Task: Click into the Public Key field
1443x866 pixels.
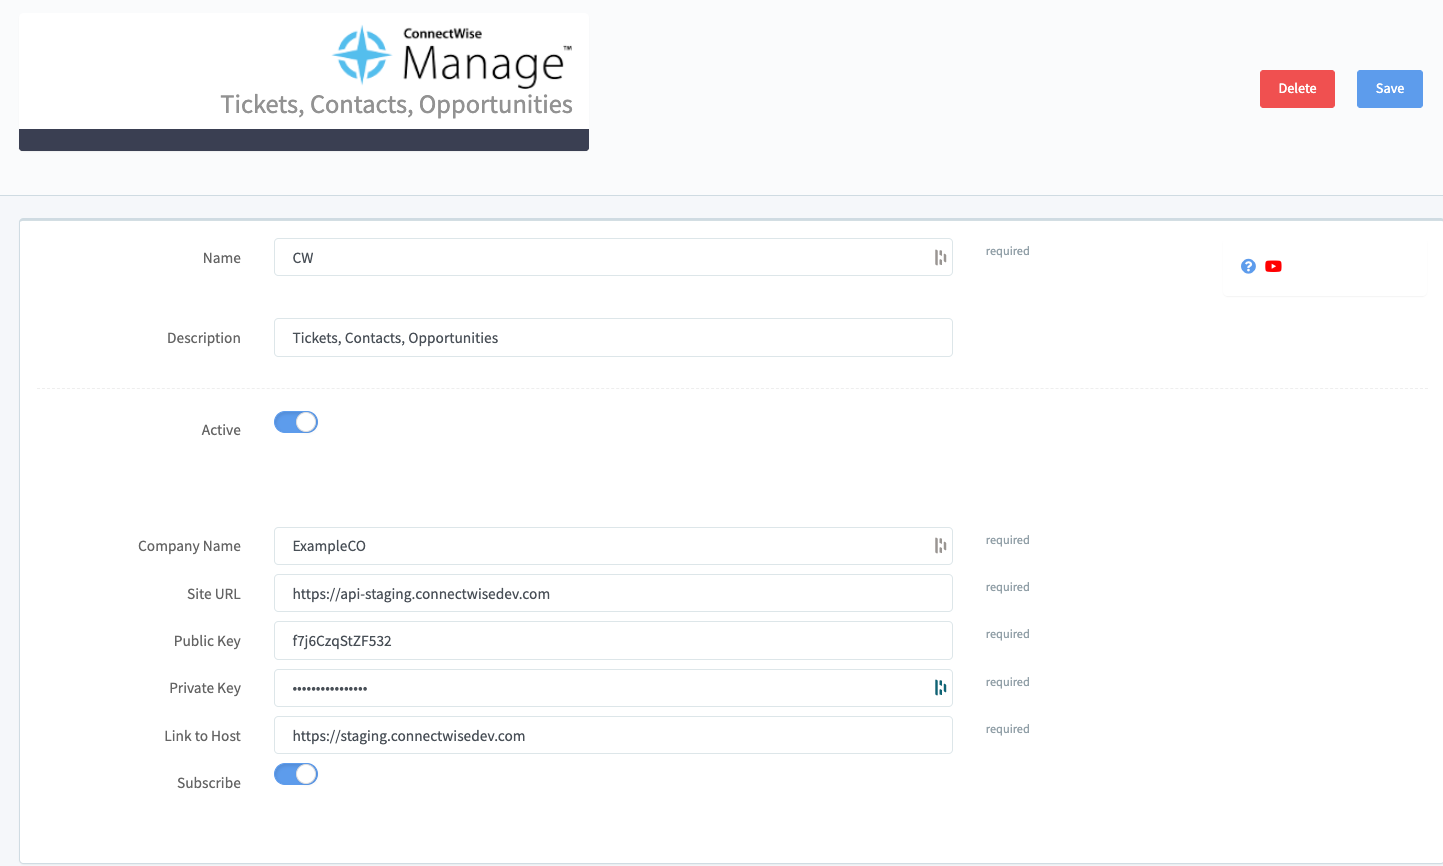Action: pyautogui.click(x=613, y=641)
